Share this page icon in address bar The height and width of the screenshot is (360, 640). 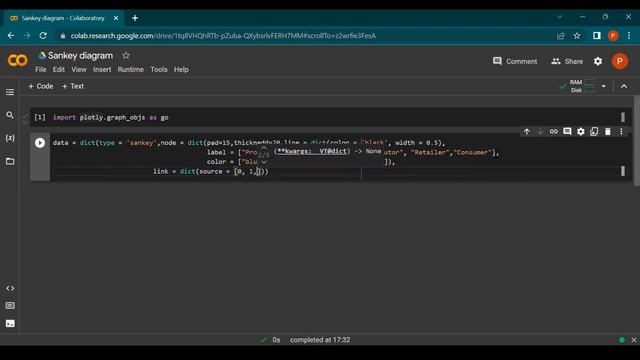pos(561,36)
